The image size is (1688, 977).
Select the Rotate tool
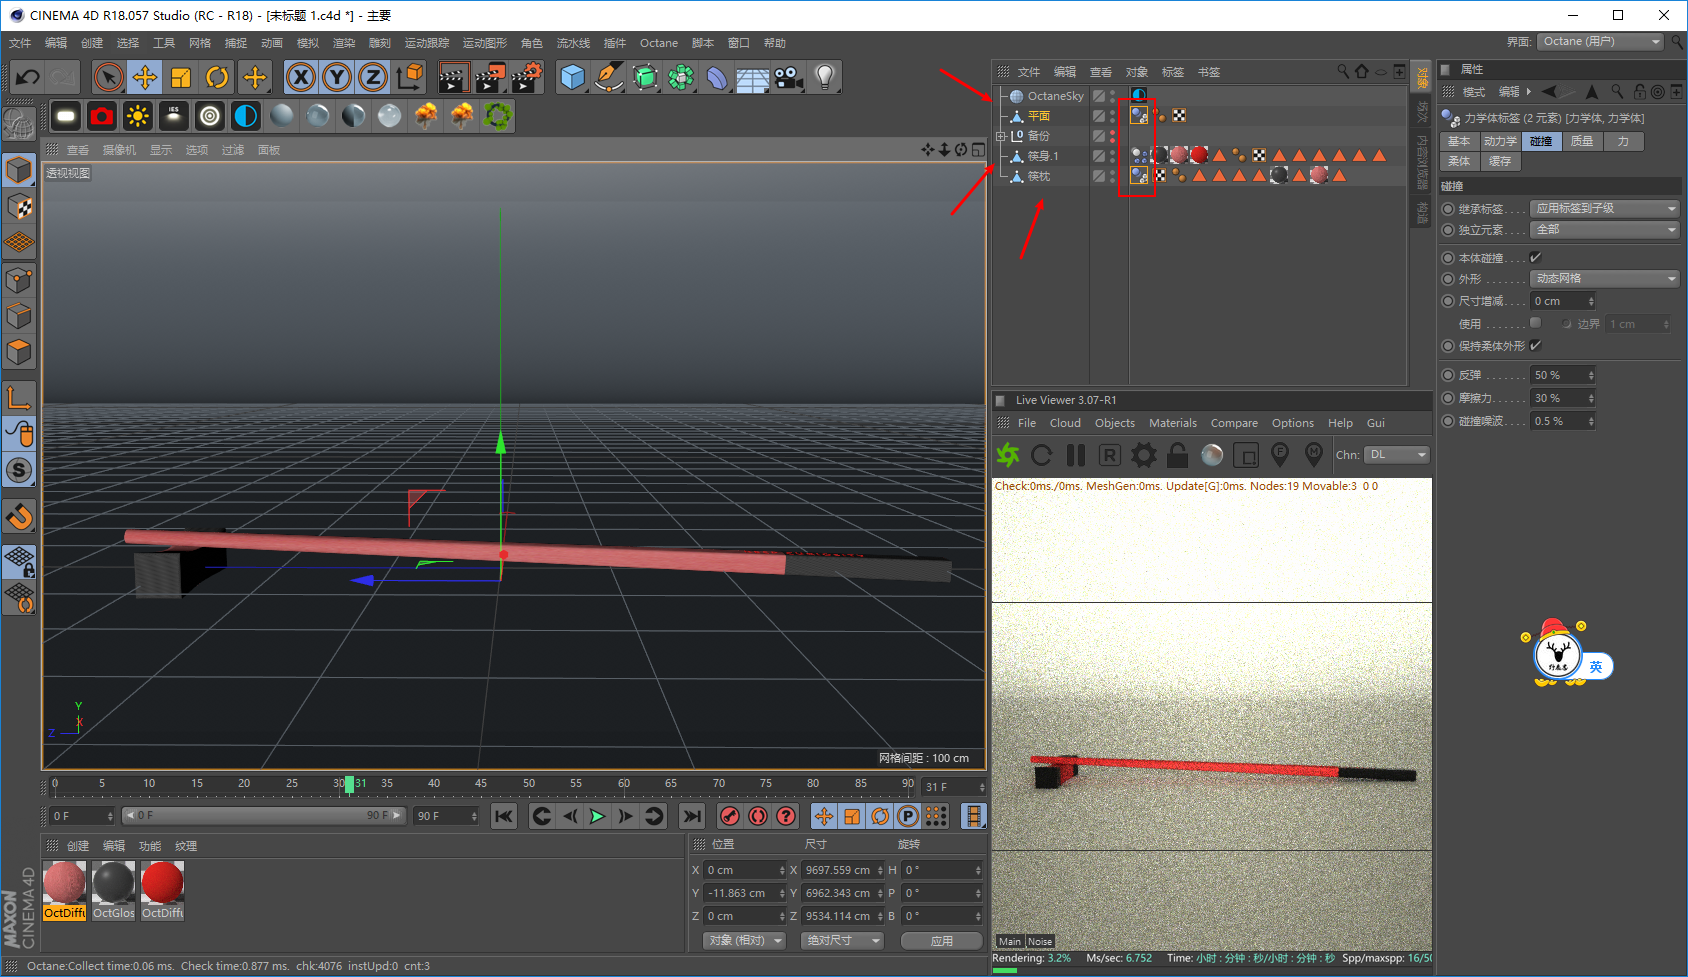point(217,77)
